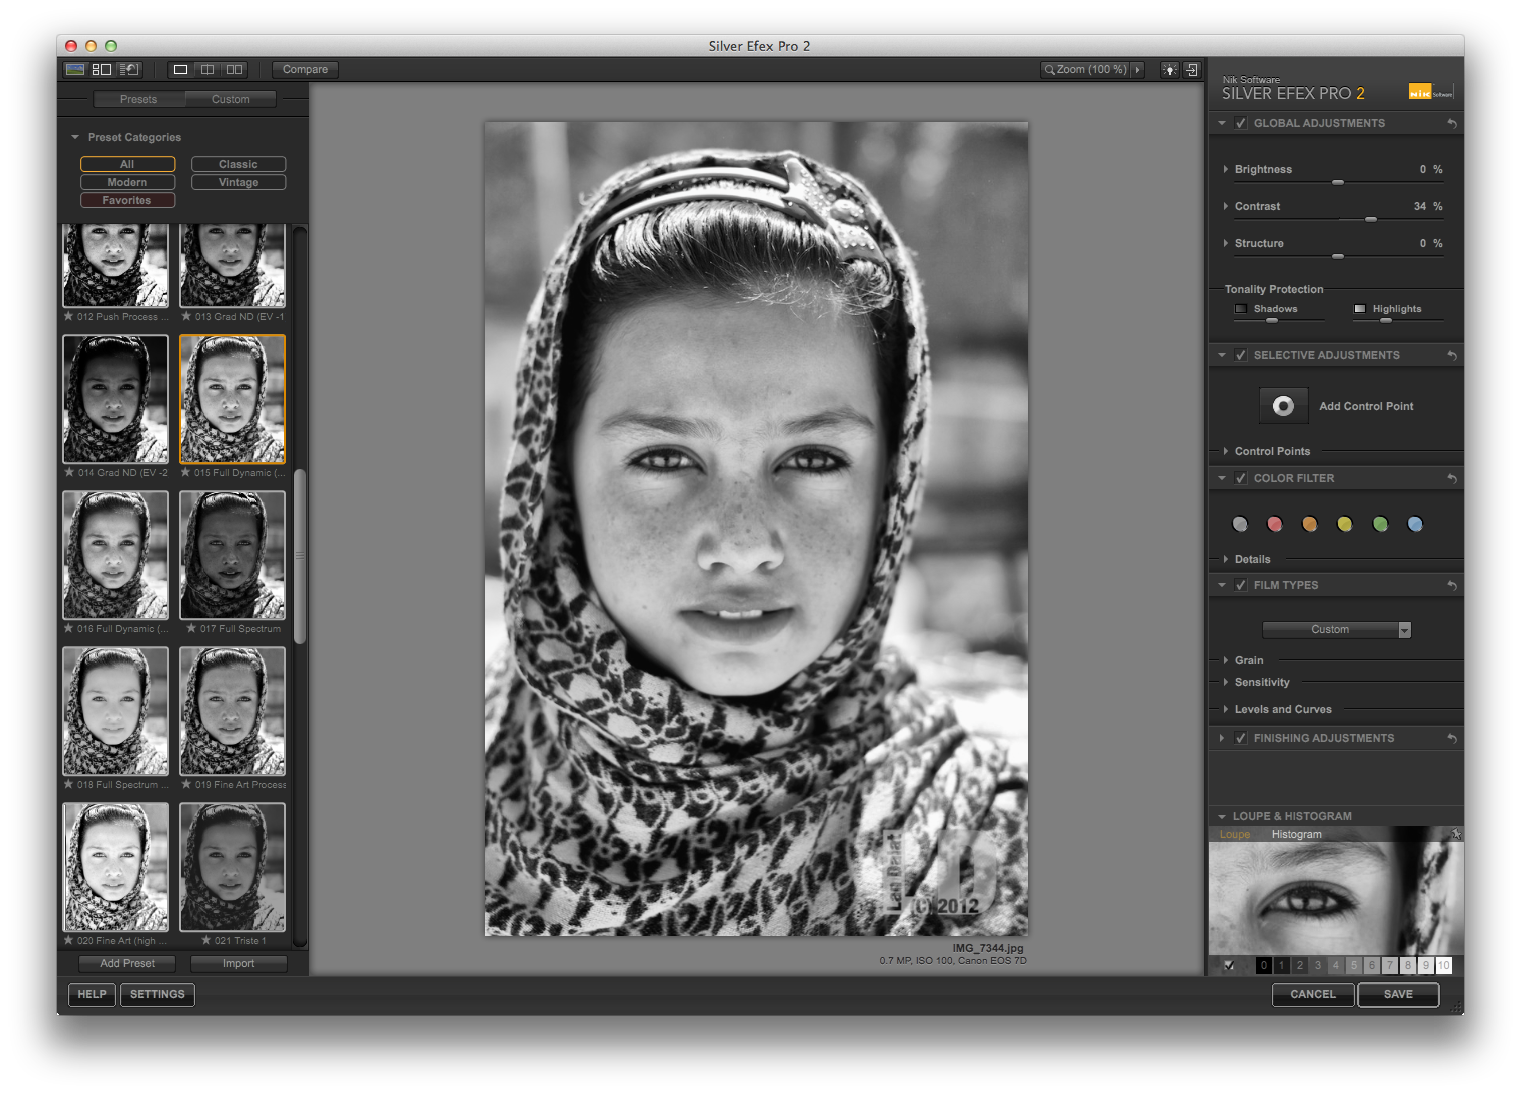Filter presets by Vintage category
Image resolution: width=1521 pixels, height=1094 pixels.
(x=238, y=182)
